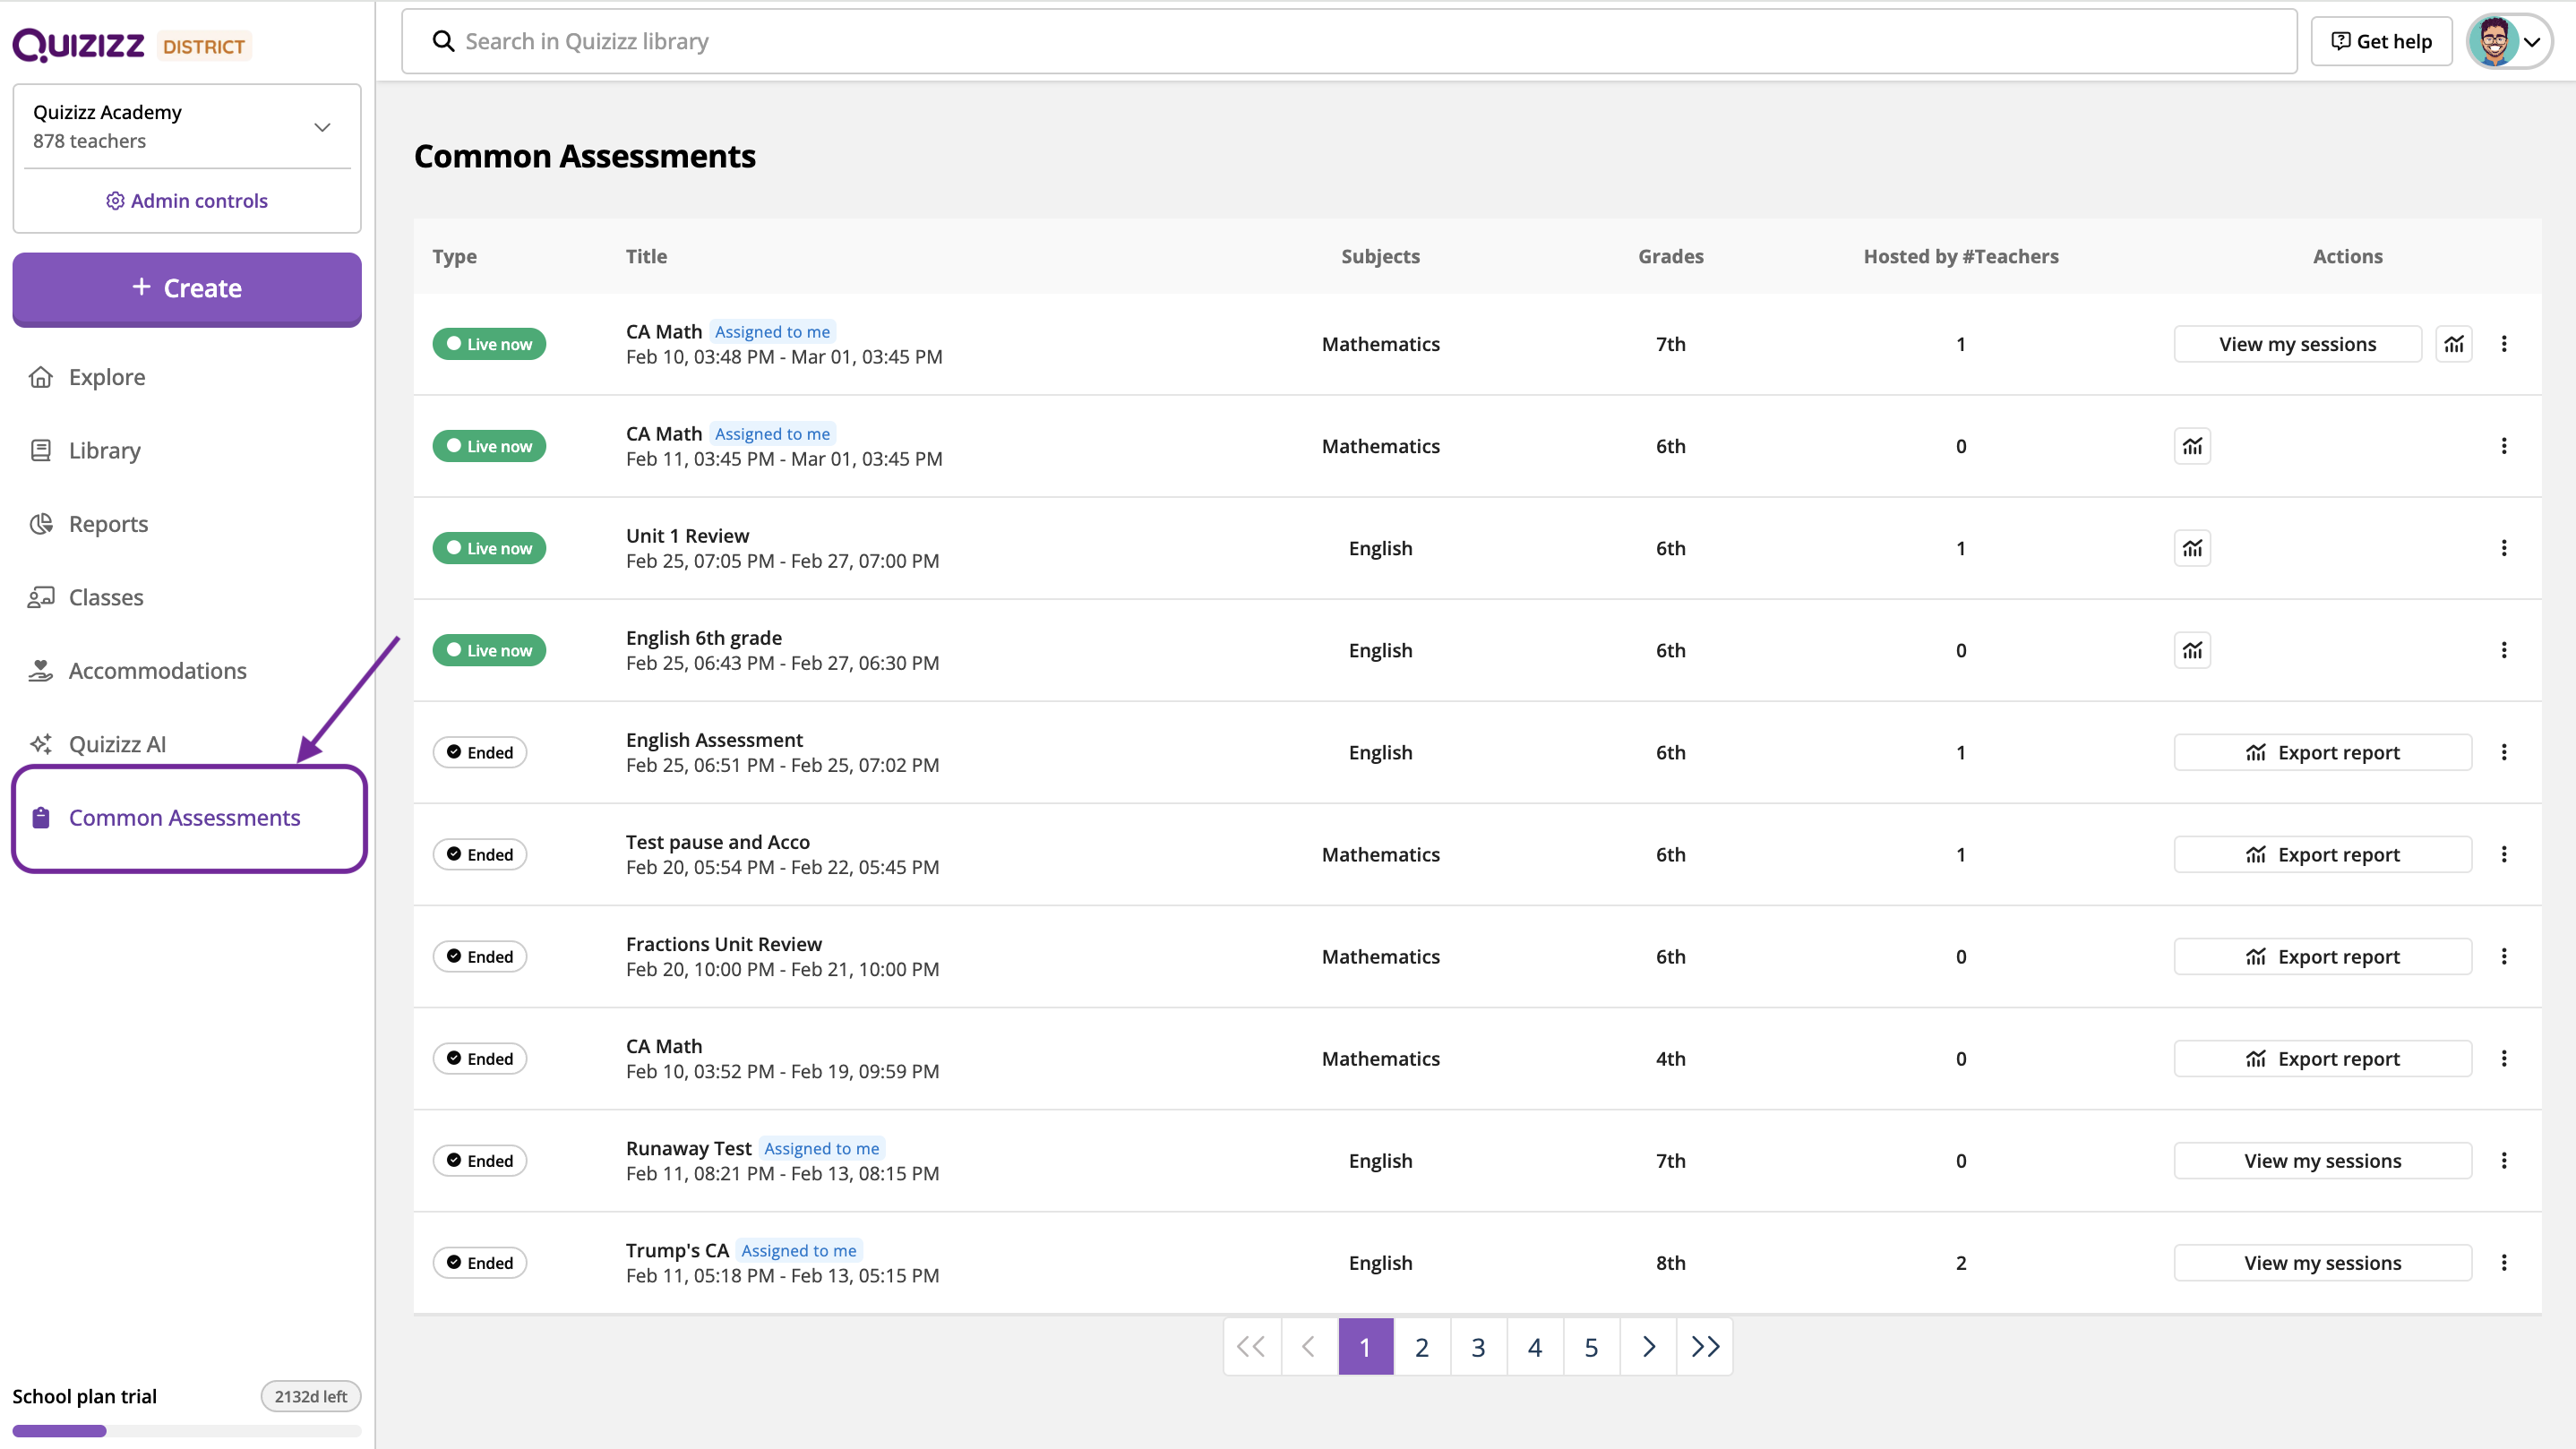Open Library in the sidebar

click(104, 451)
